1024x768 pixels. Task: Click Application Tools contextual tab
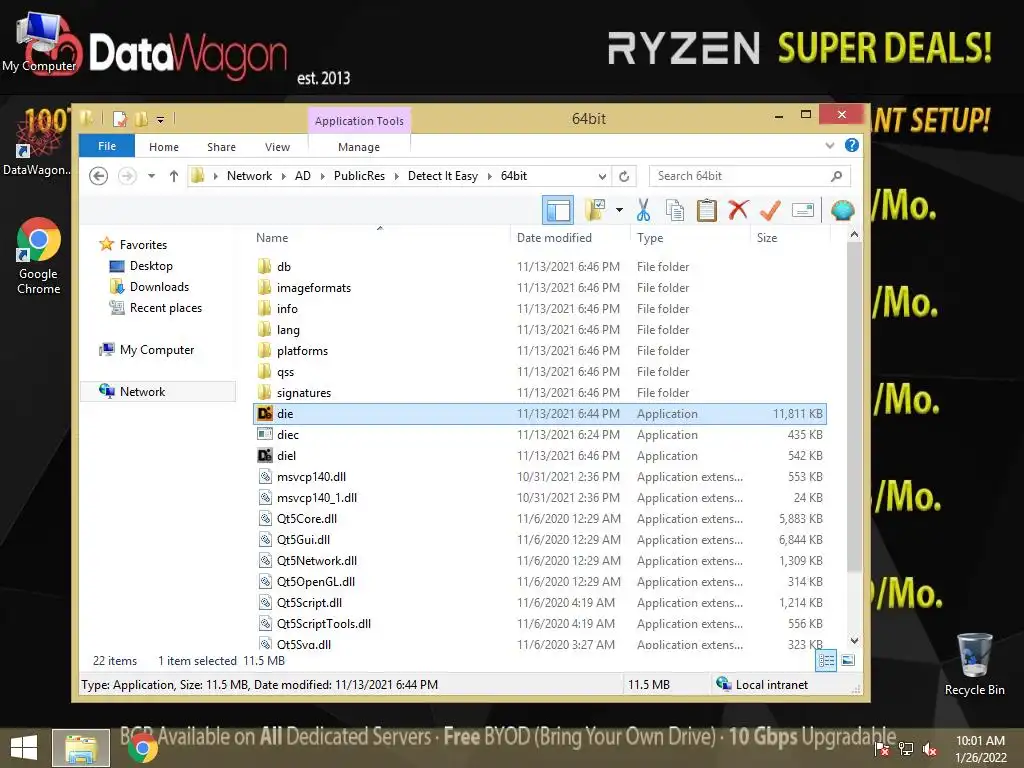click(359, 121)
